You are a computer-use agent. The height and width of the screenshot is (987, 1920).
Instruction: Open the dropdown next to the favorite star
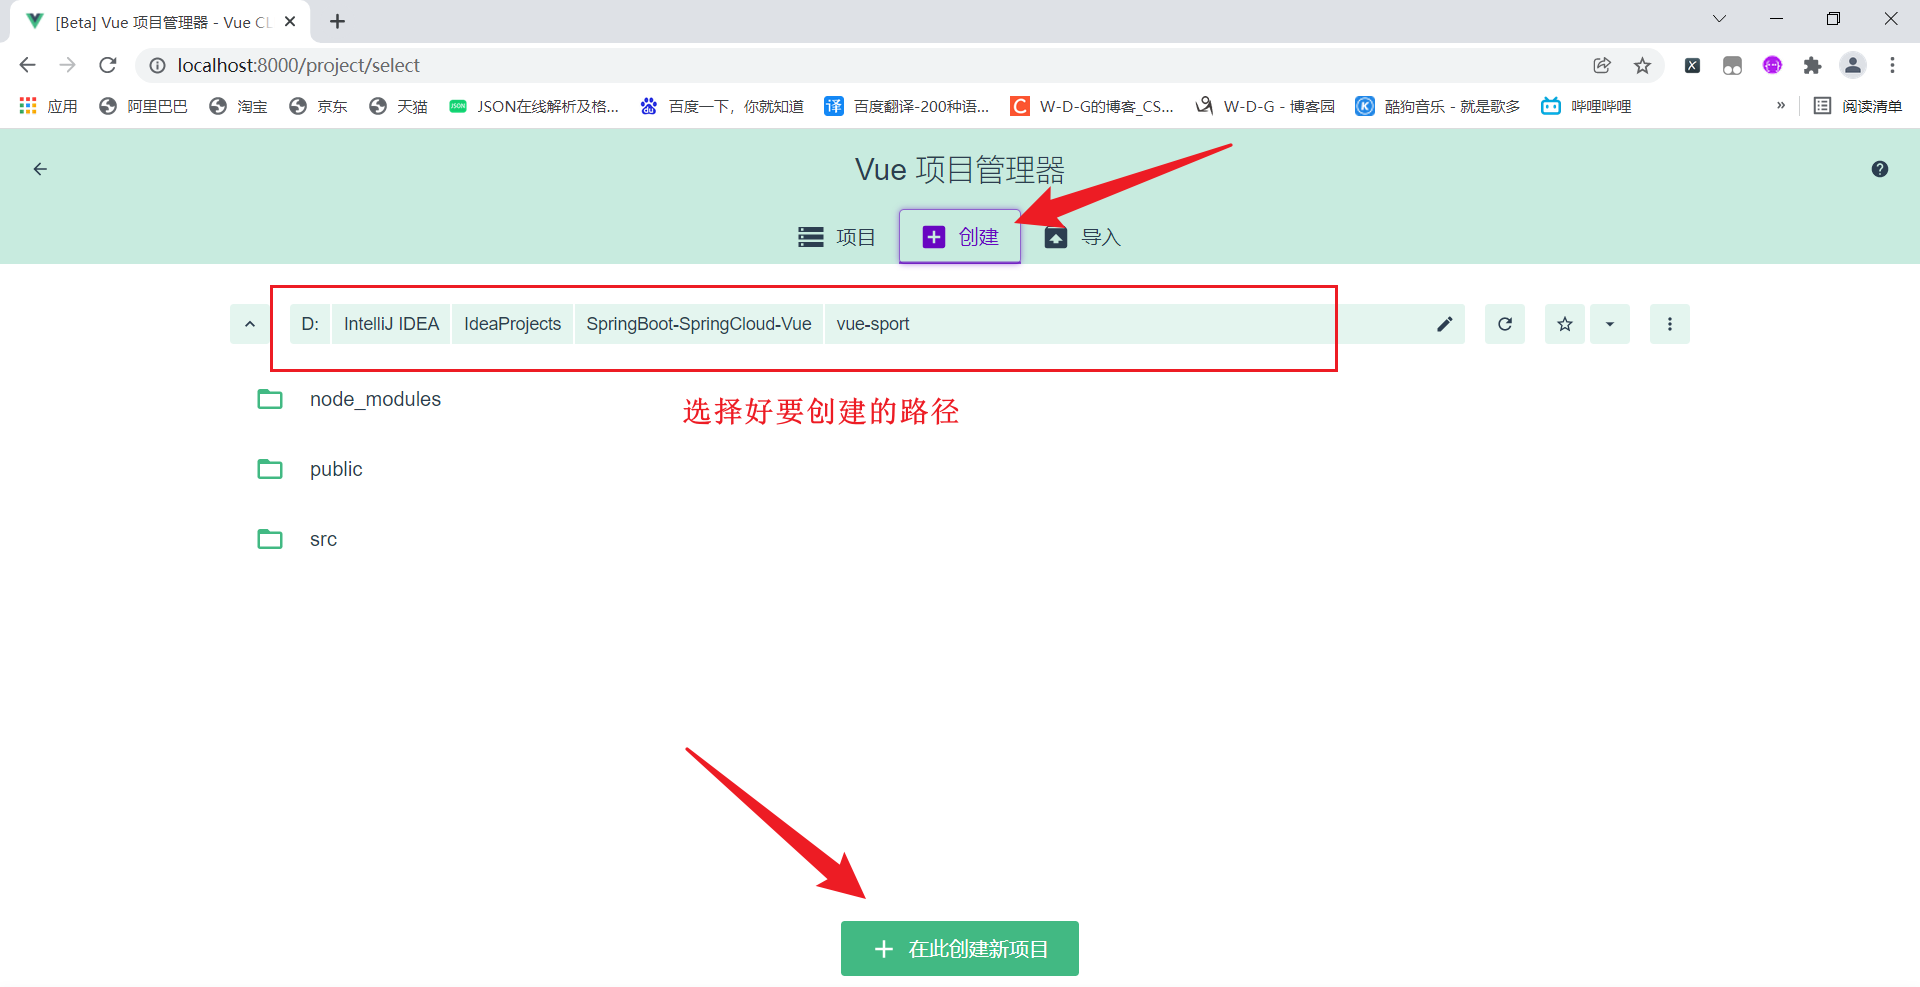1609,323
